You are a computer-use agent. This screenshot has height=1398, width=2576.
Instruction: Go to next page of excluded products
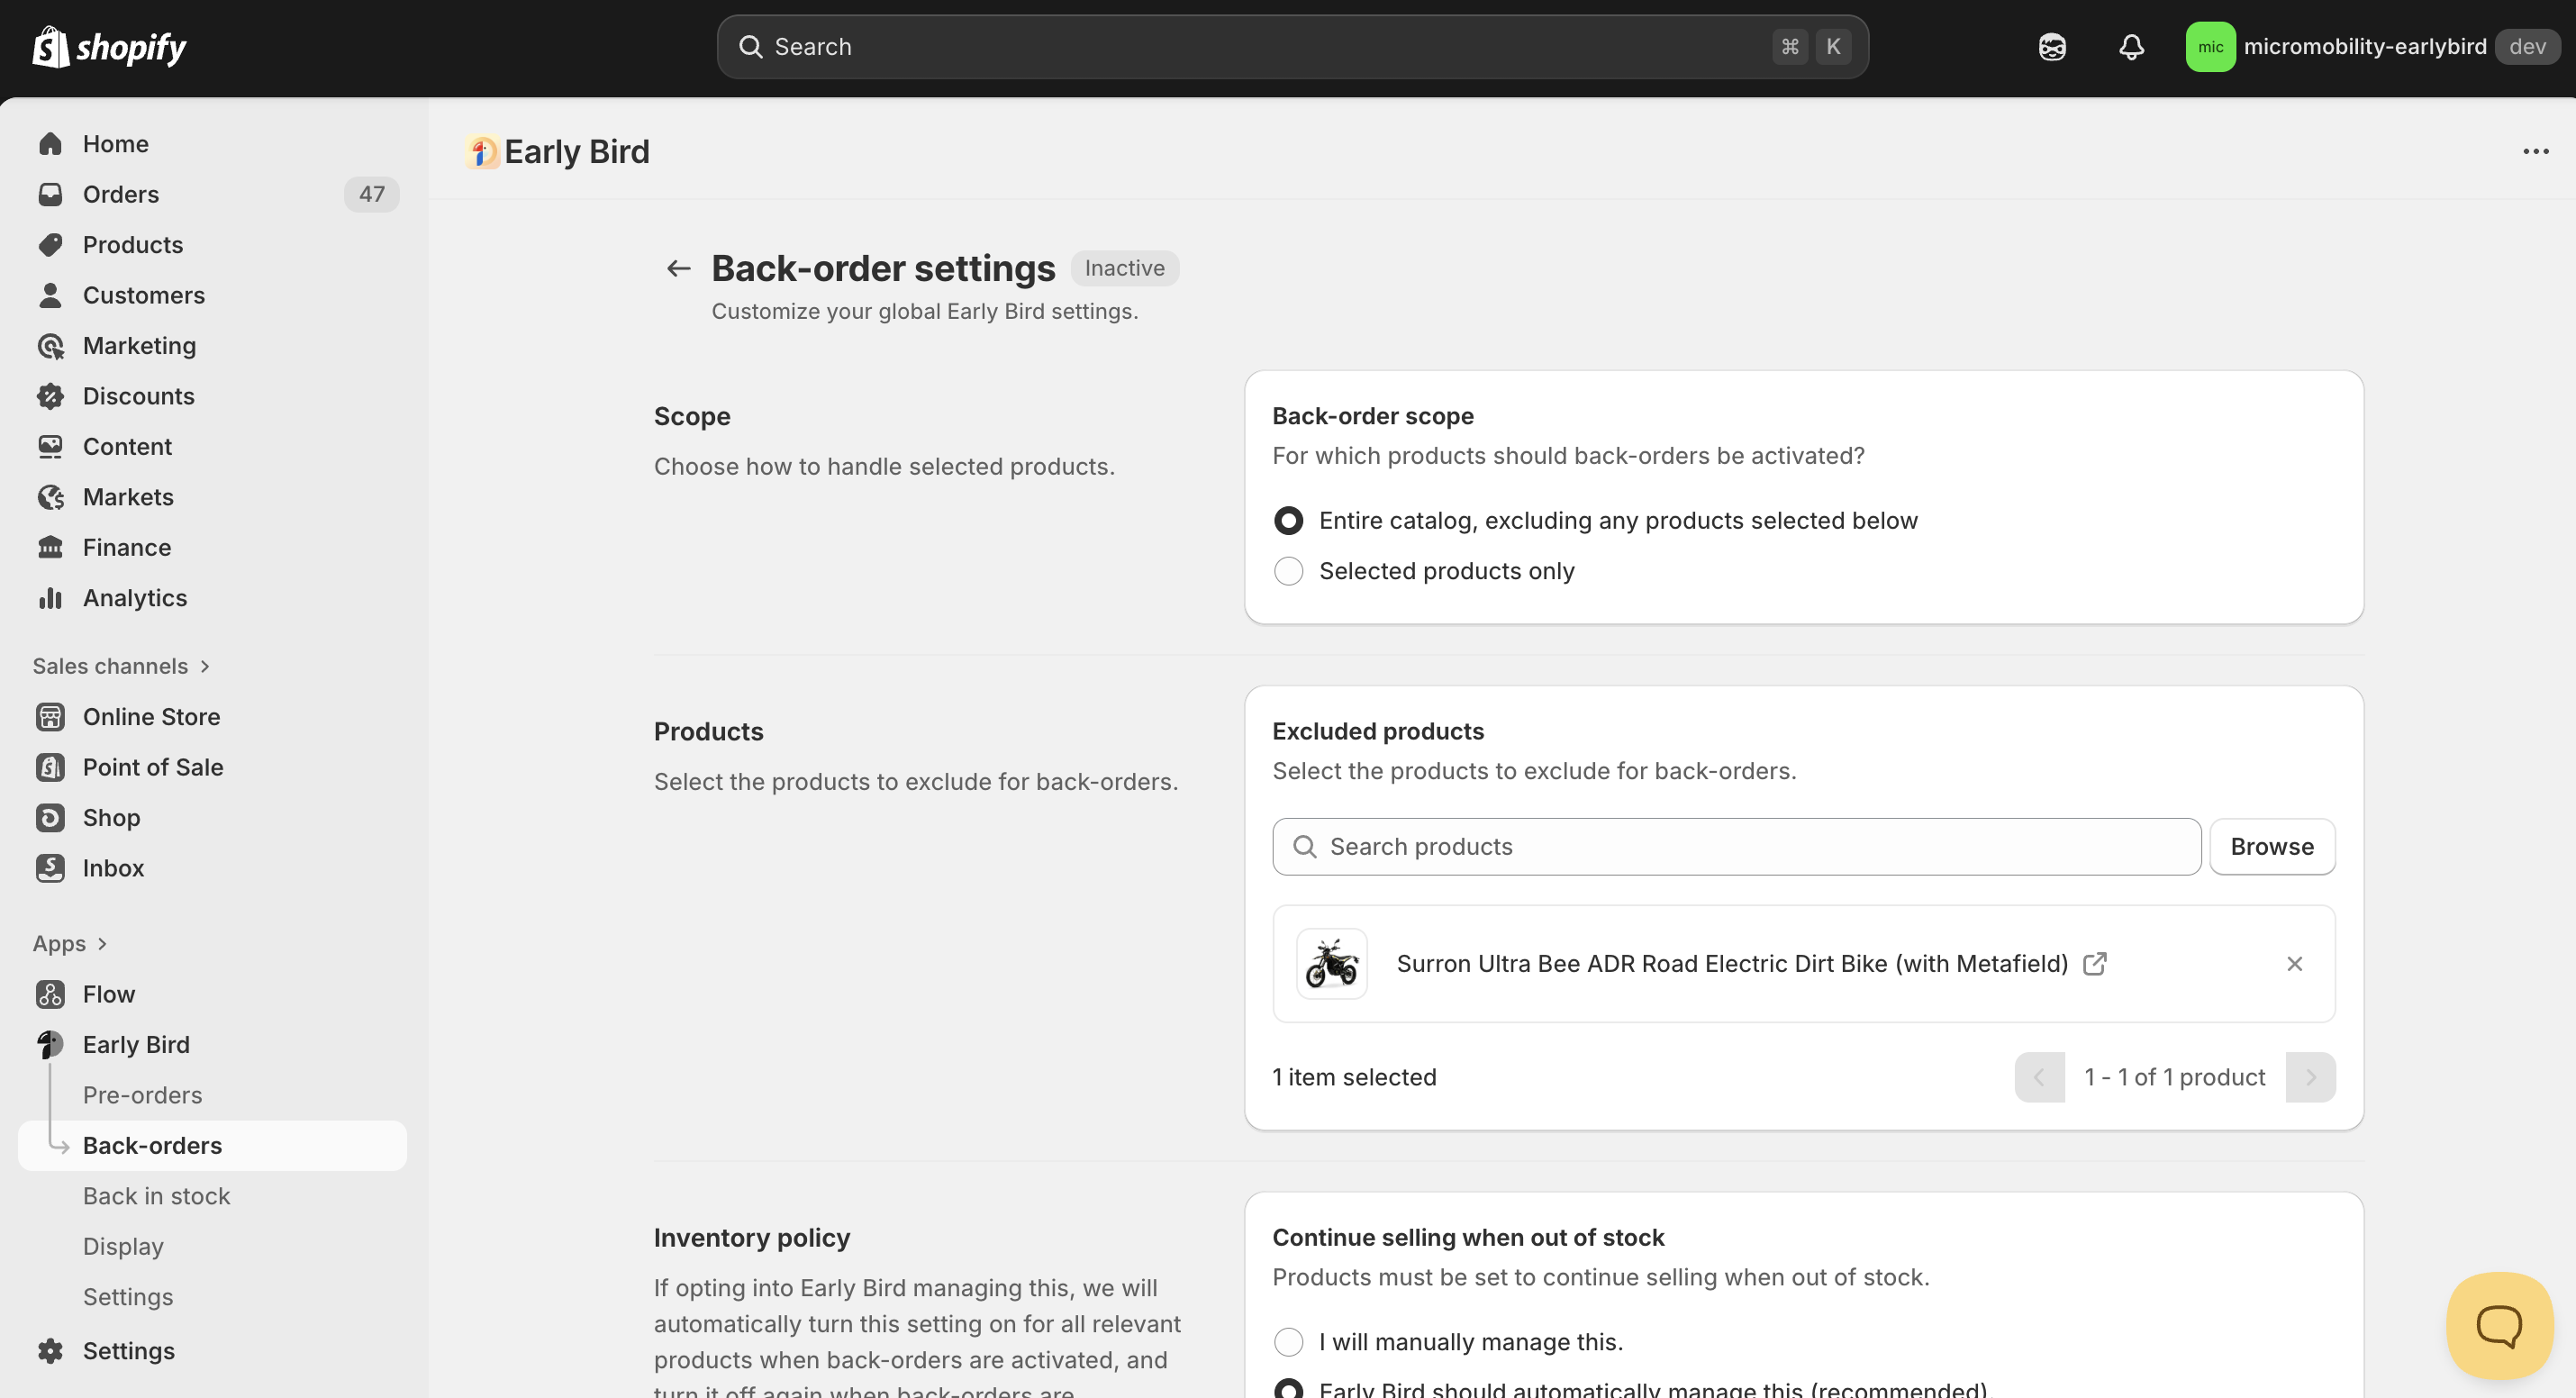point(2310,1077)
